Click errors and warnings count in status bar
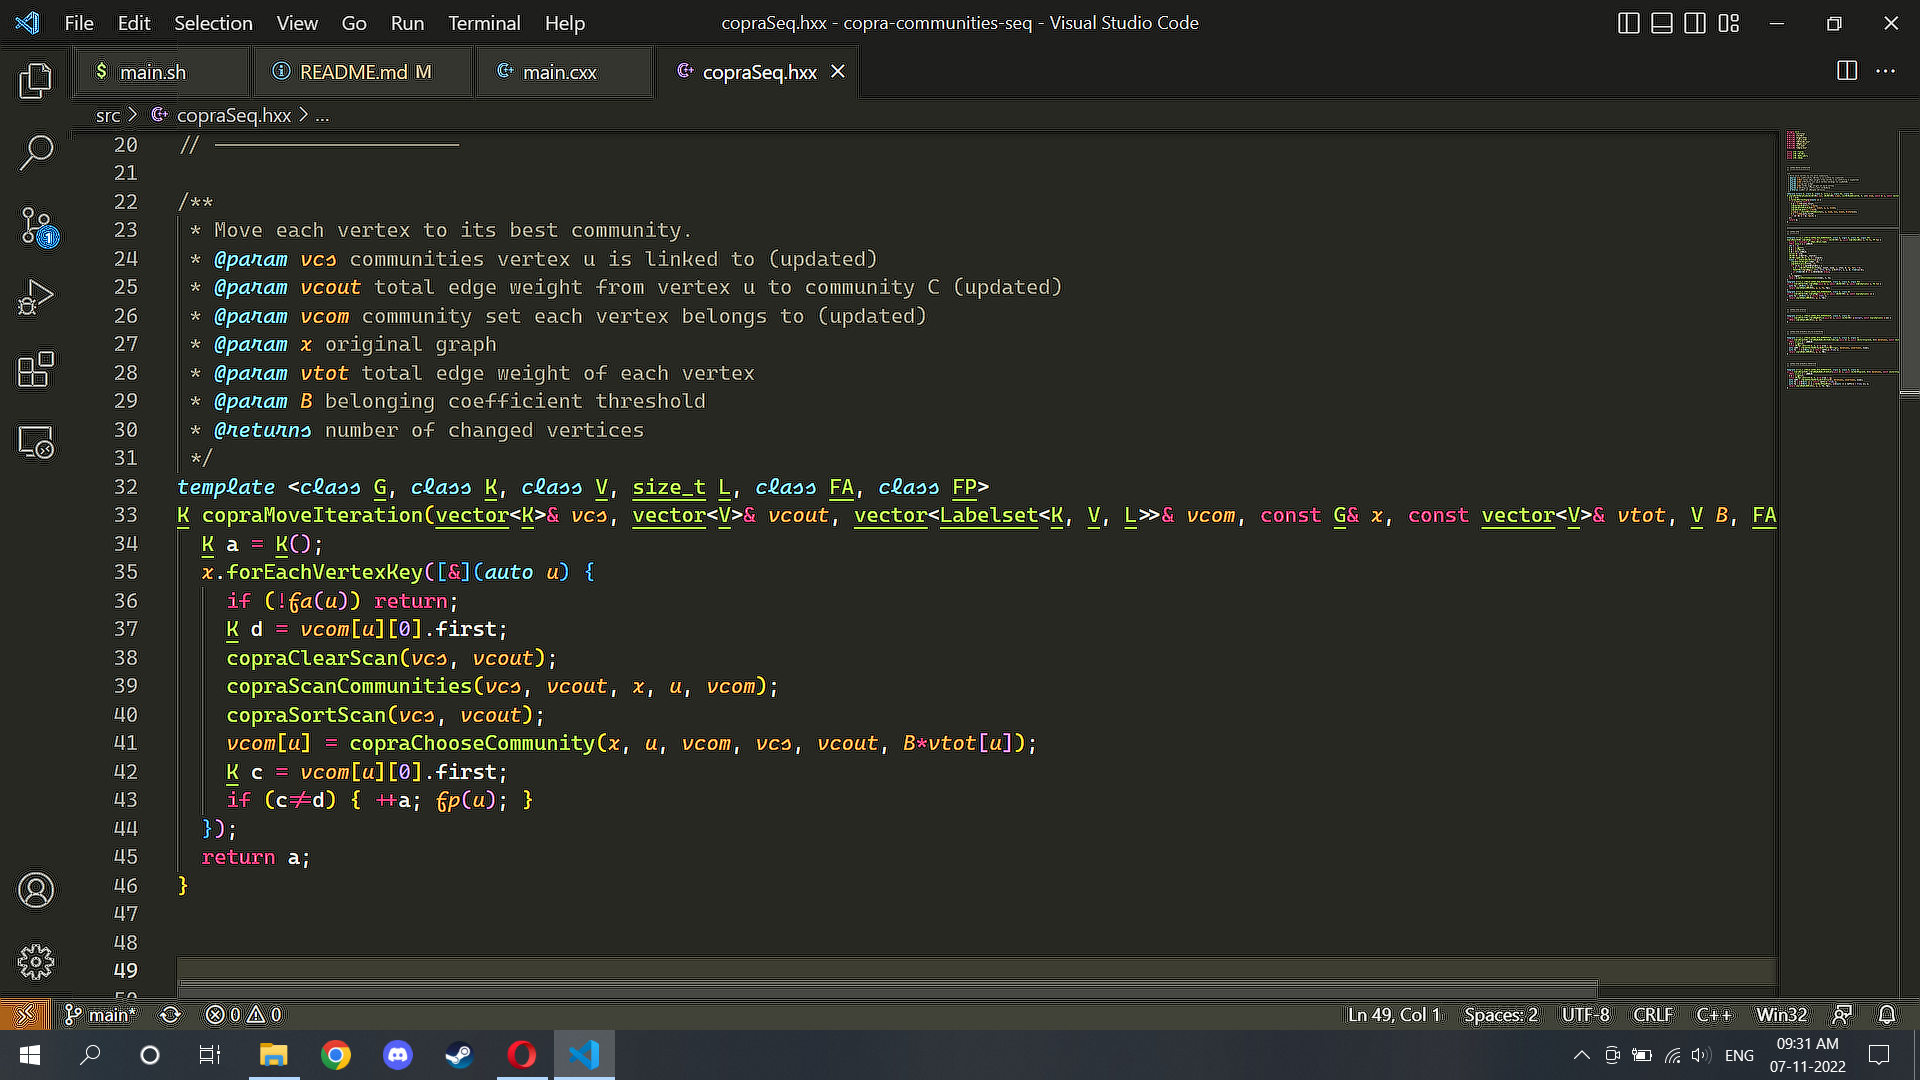The image size is (1920, 1080). 244,1015
